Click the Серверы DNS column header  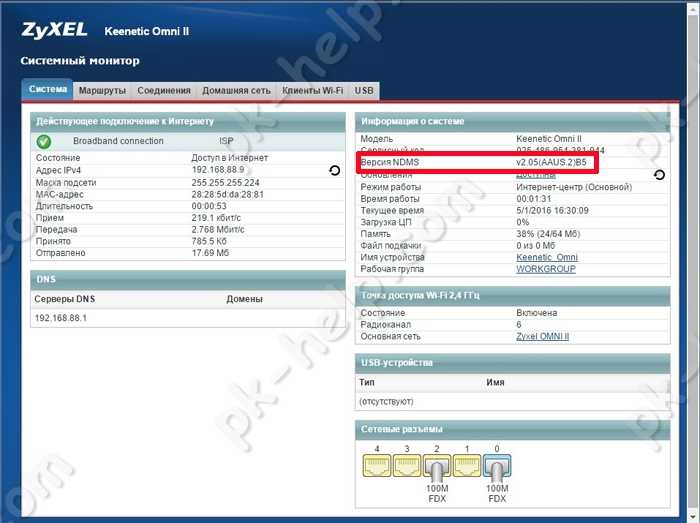point(65,299)
